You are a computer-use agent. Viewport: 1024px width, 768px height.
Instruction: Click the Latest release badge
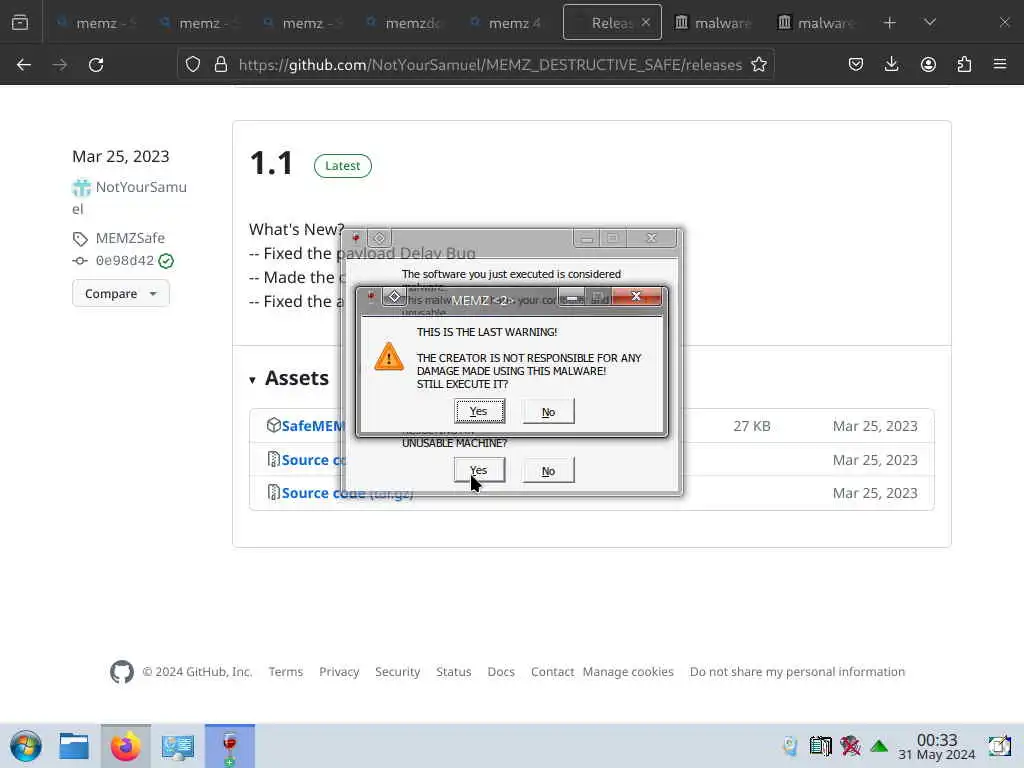tap(342, 166)
